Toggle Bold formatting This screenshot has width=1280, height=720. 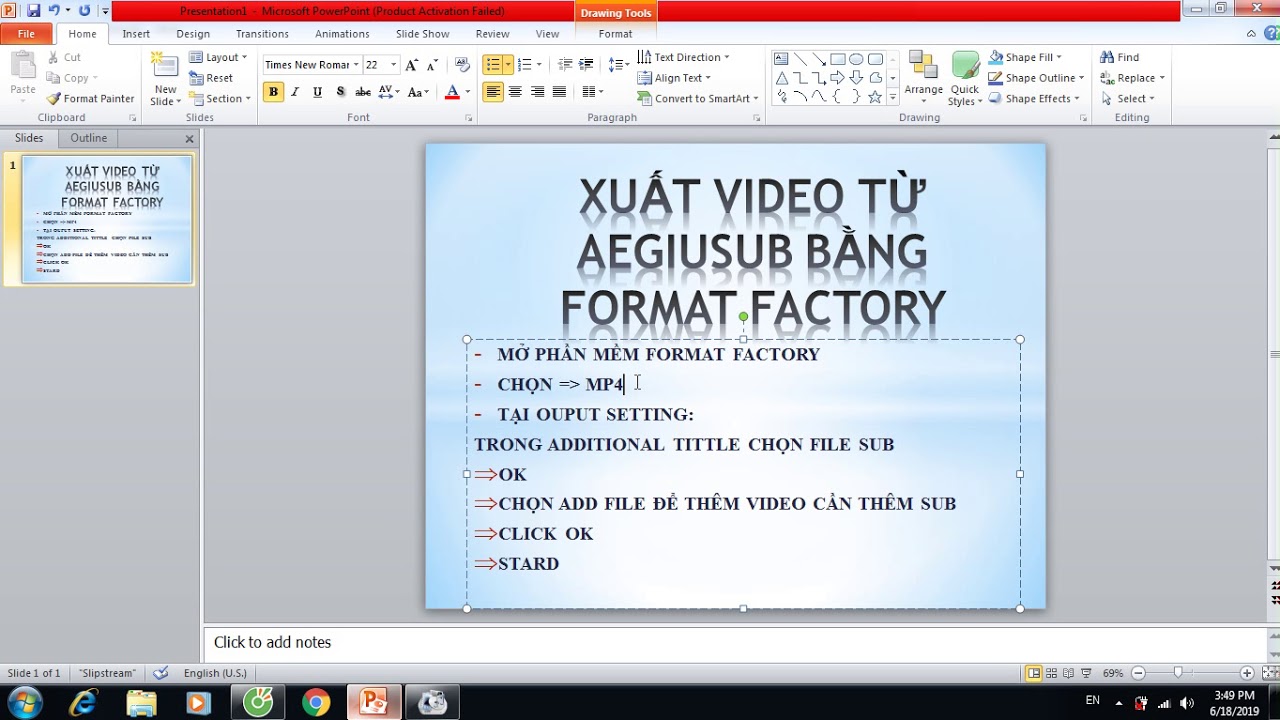tap(273, 92)
